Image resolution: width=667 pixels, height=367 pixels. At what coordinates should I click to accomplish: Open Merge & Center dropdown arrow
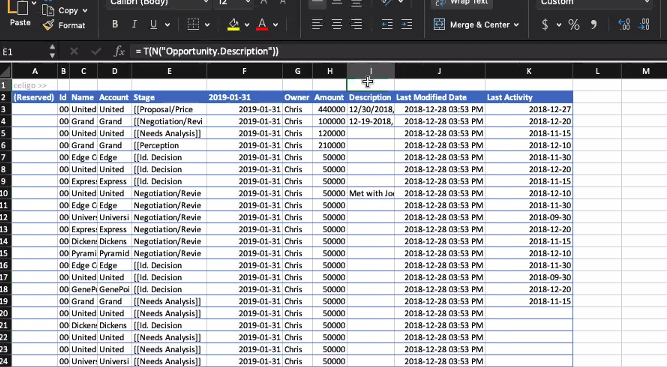516,25
